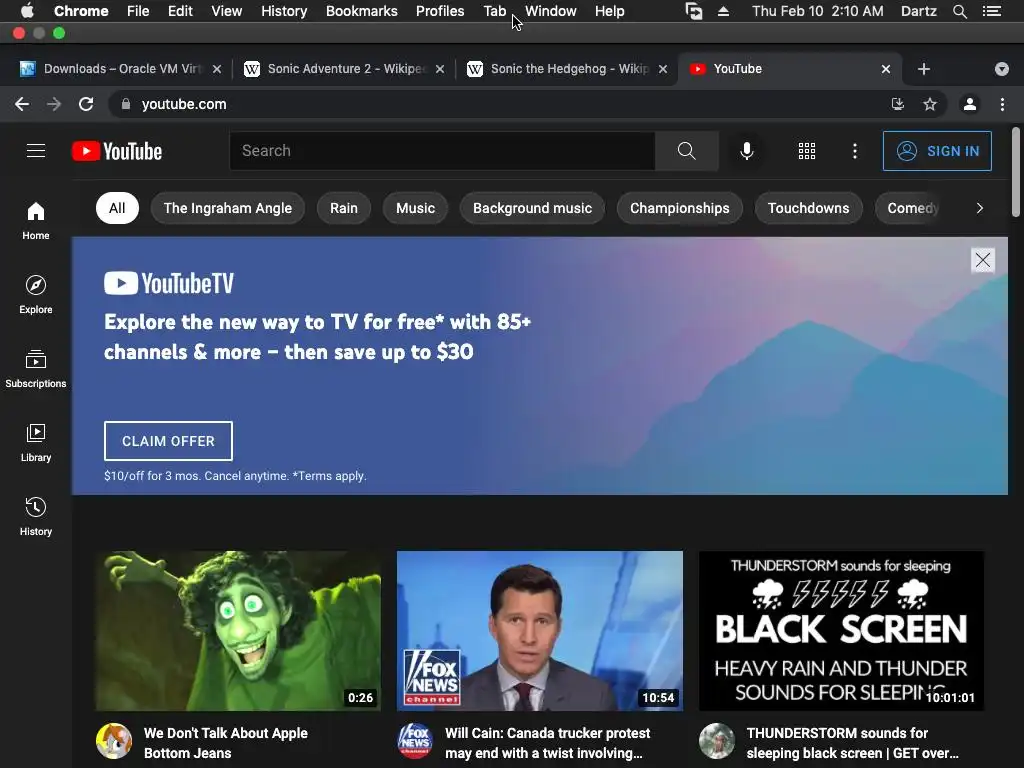Click the CLAIM OFFER button
The width and height of the screenshot is (1024, 768).
click(168, 441)
